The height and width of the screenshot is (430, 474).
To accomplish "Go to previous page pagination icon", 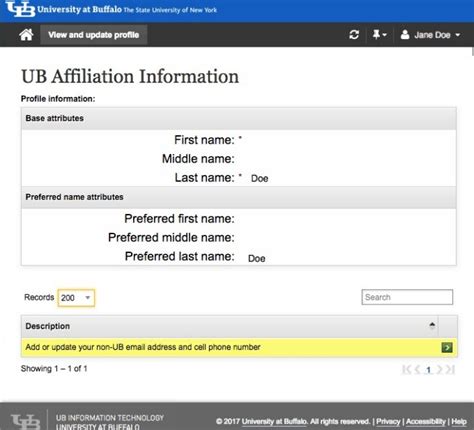I will [x=417, y=369].
